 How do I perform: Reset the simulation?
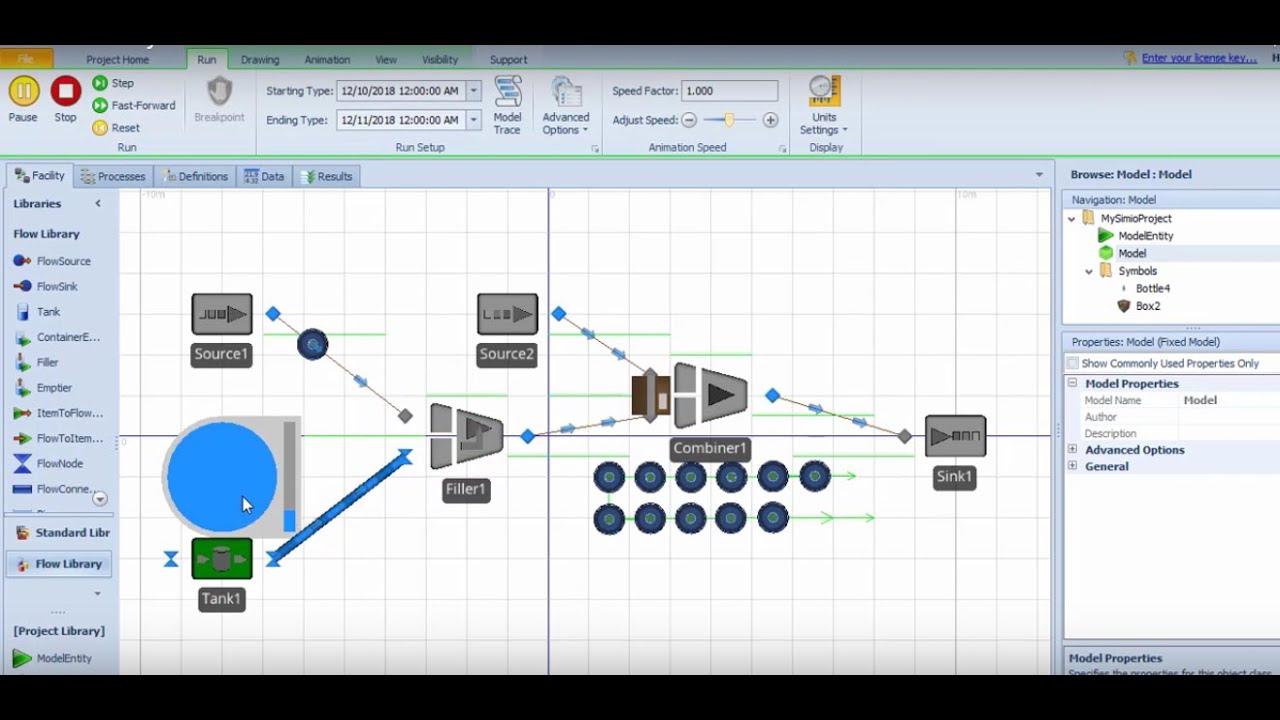tap(116, 128)
